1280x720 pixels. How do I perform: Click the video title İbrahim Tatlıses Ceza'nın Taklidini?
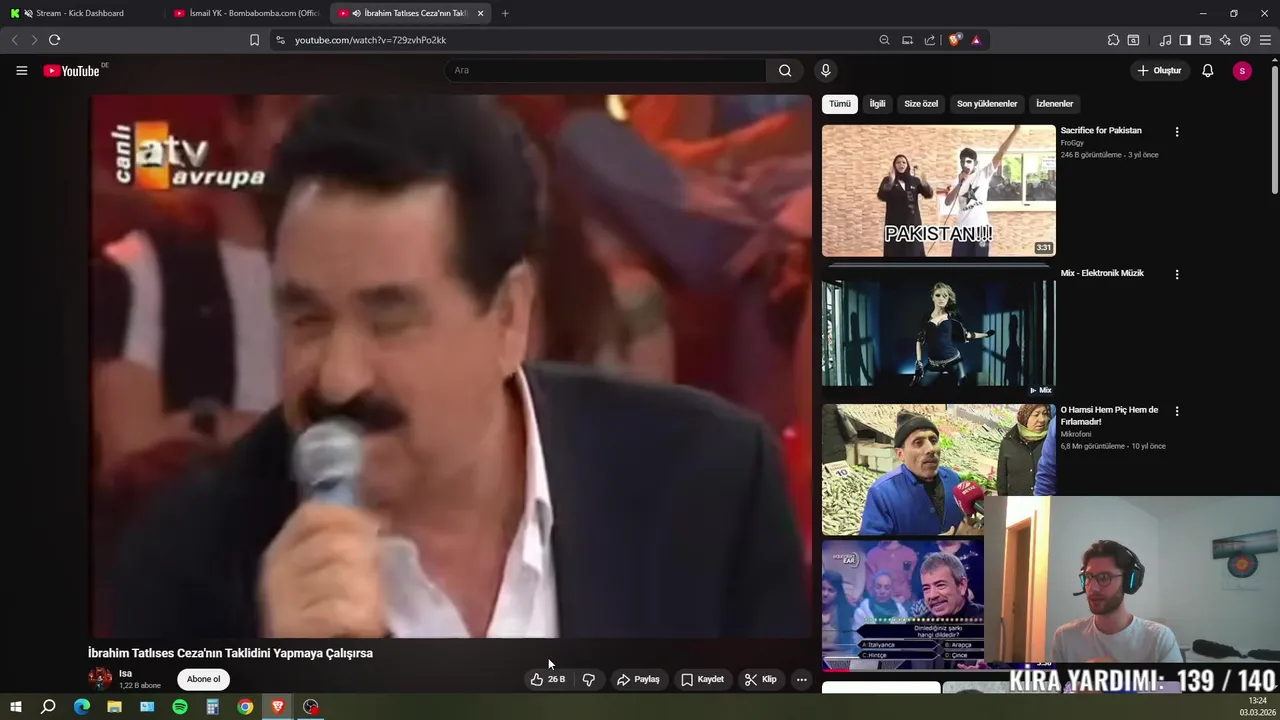click(230, 653)
